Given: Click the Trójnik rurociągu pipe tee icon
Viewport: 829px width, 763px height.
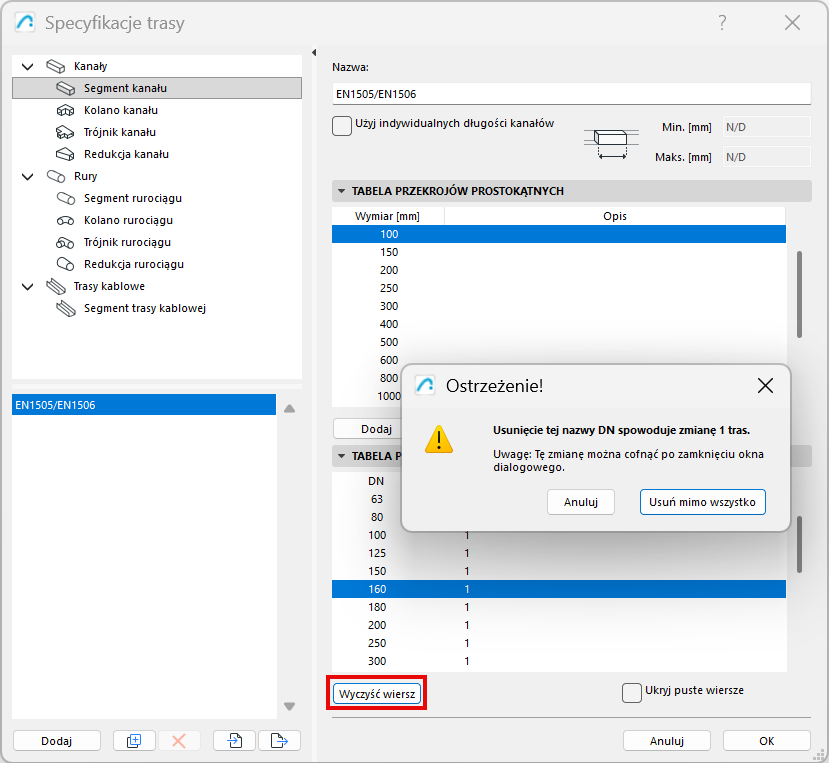Looking at the screenshot, I should [x=65, y=243].
